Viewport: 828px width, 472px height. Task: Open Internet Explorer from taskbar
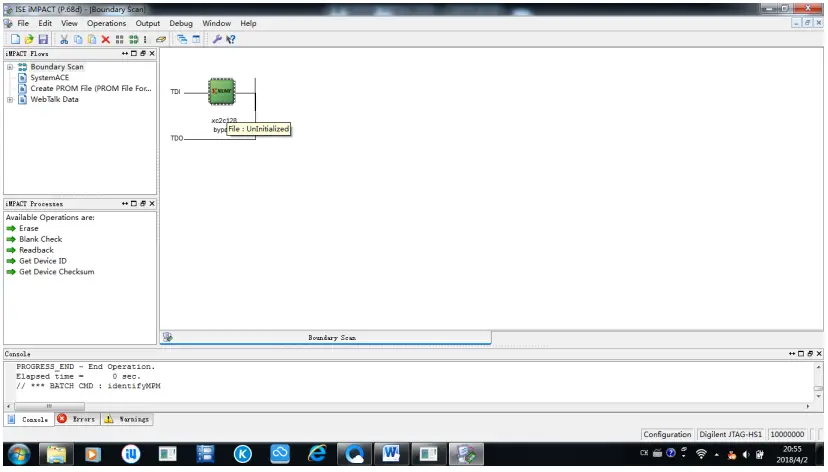(x=317, y=454)
